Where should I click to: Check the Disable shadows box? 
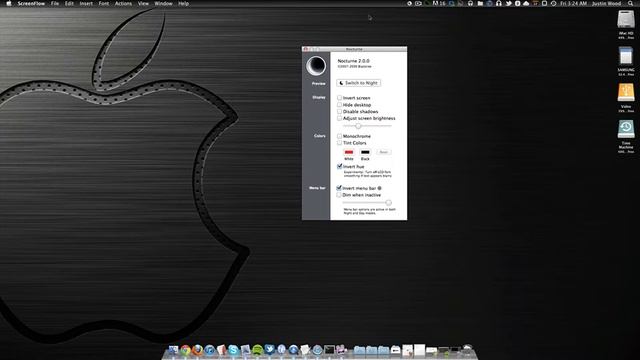click(x=340, y=111)
